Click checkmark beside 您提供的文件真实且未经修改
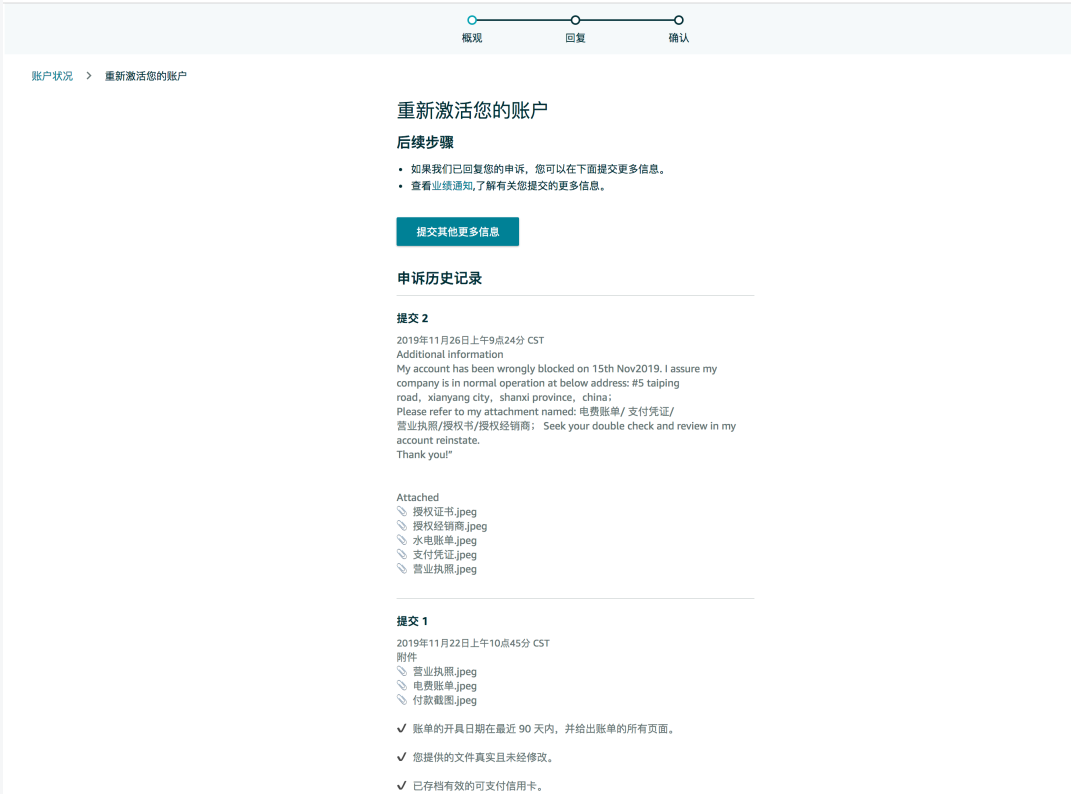 (402, 757)
